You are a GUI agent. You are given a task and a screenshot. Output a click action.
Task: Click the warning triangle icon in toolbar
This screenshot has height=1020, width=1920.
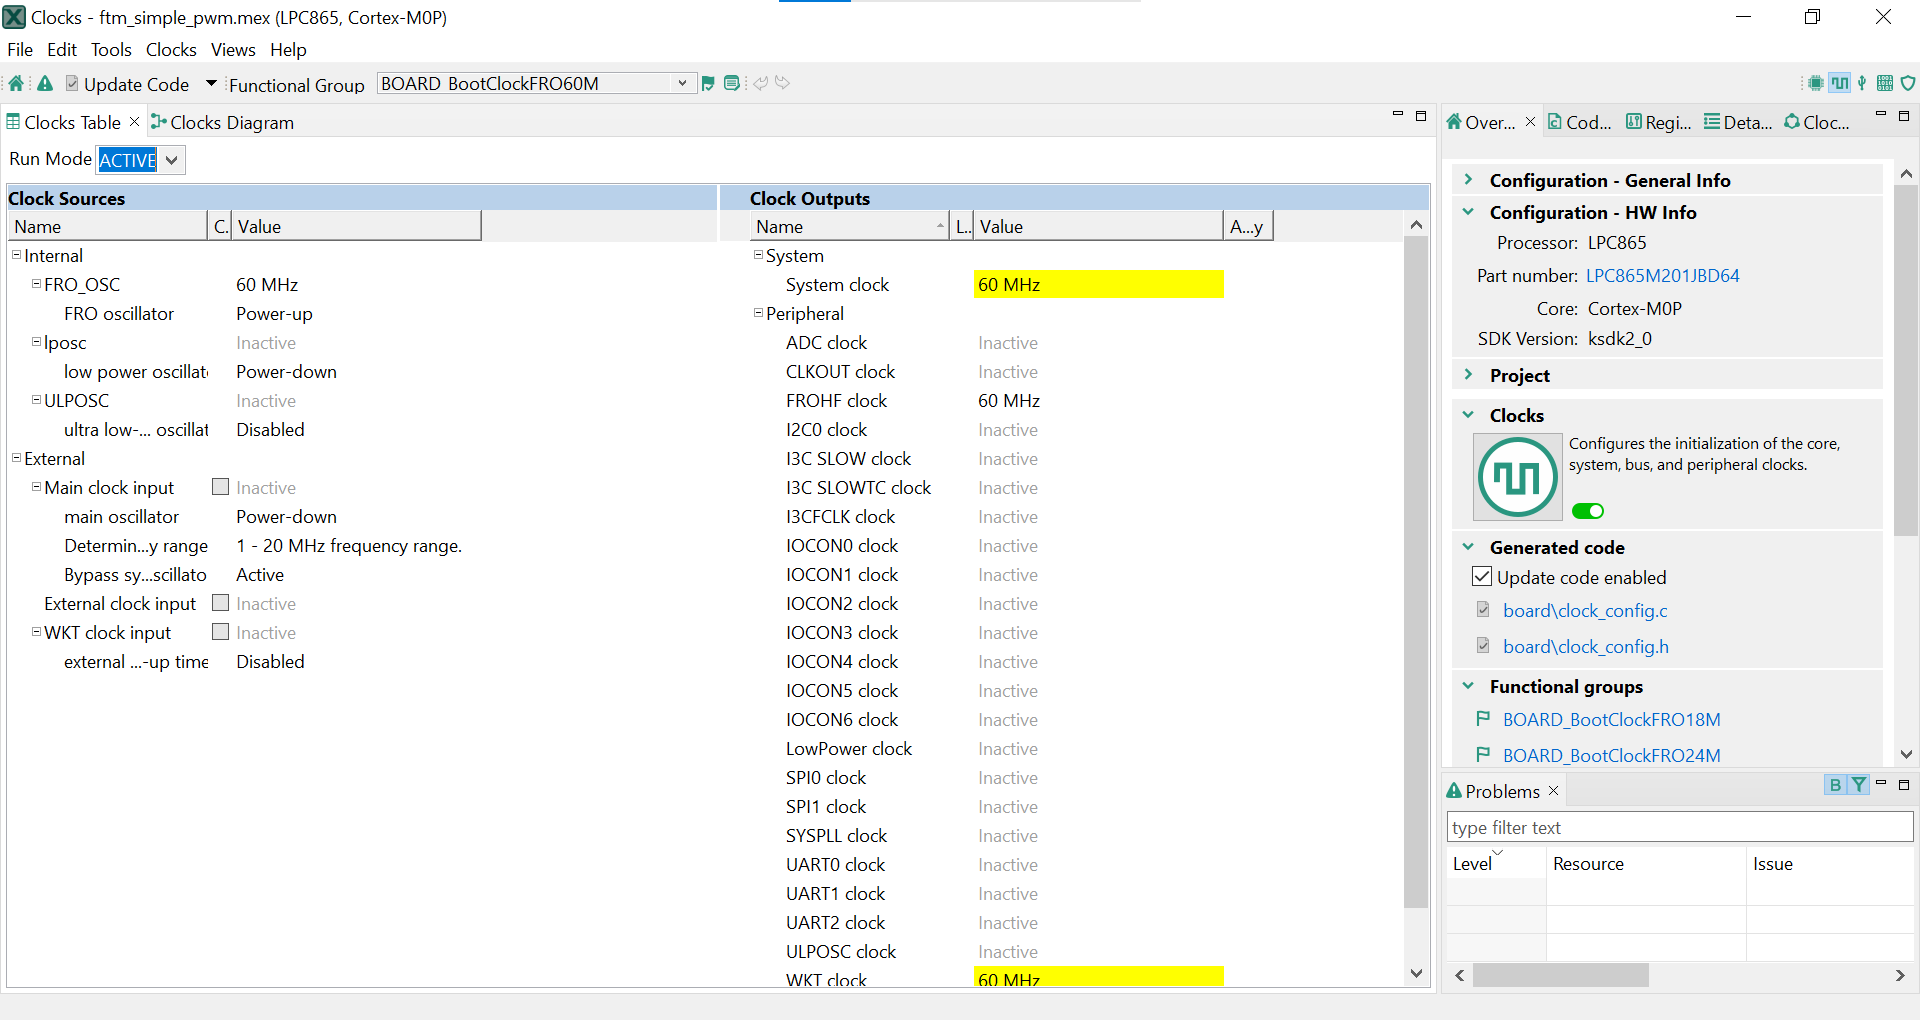coord(45,84)
